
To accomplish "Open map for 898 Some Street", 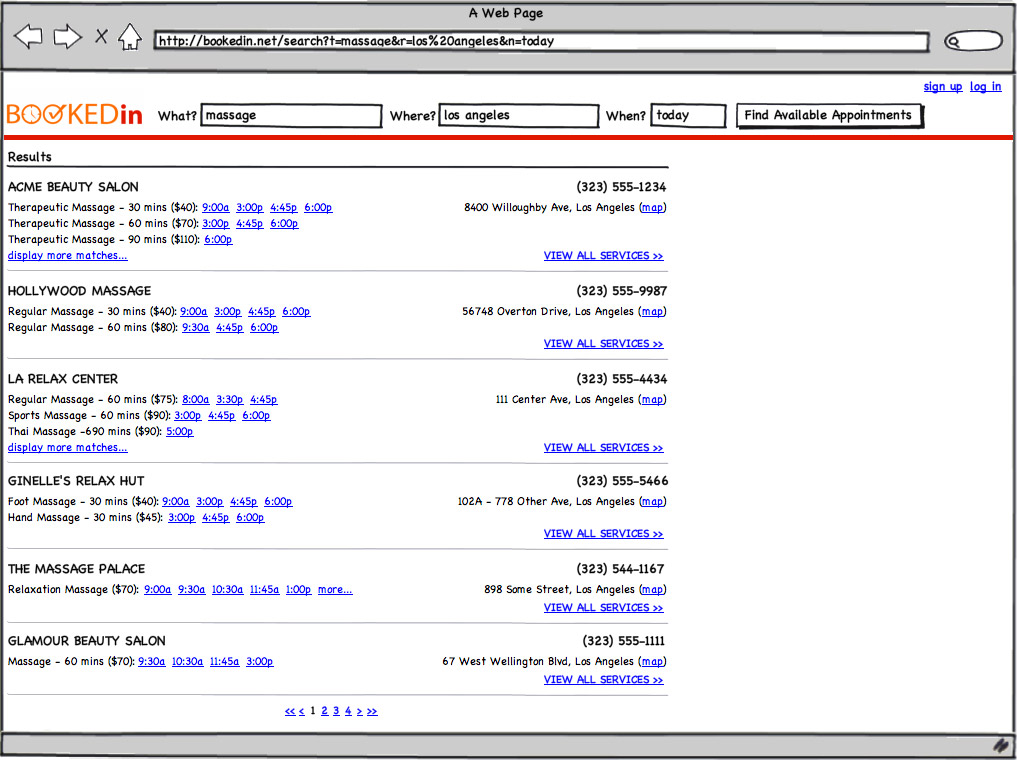I will tap(652, 589).
